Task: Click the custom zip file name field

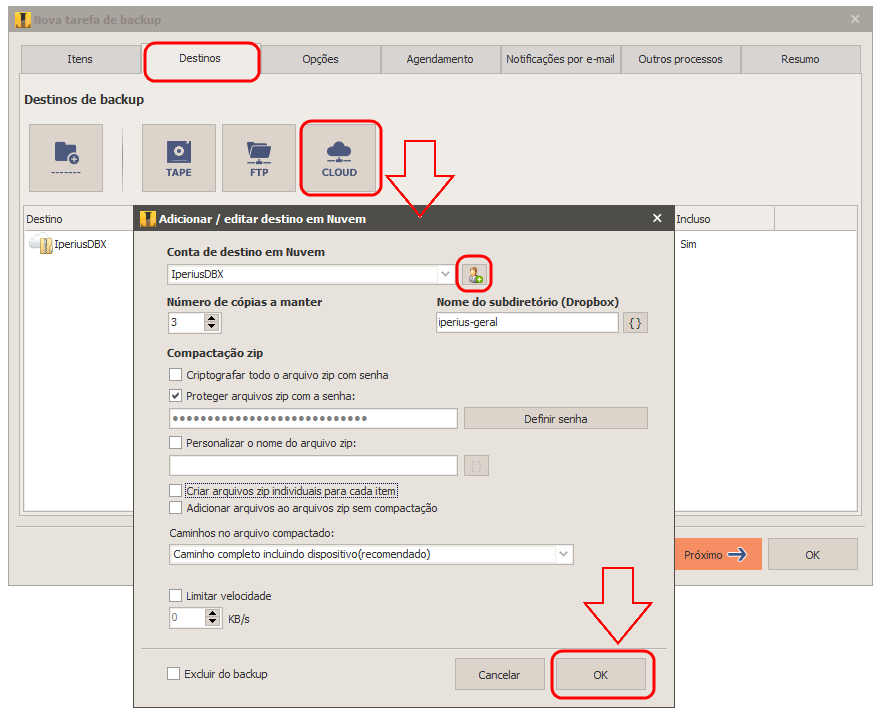Action: [313, 466]
